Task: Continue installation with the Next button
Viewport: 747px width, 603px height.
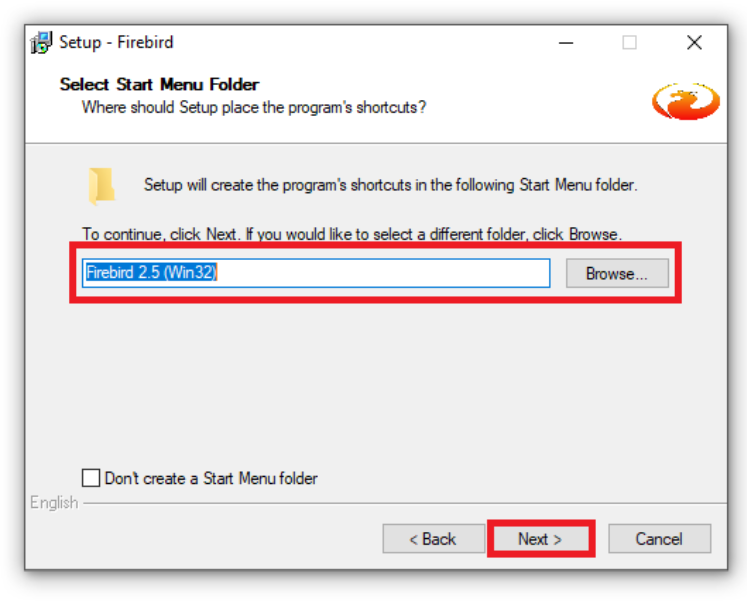Action: (541, 539)
